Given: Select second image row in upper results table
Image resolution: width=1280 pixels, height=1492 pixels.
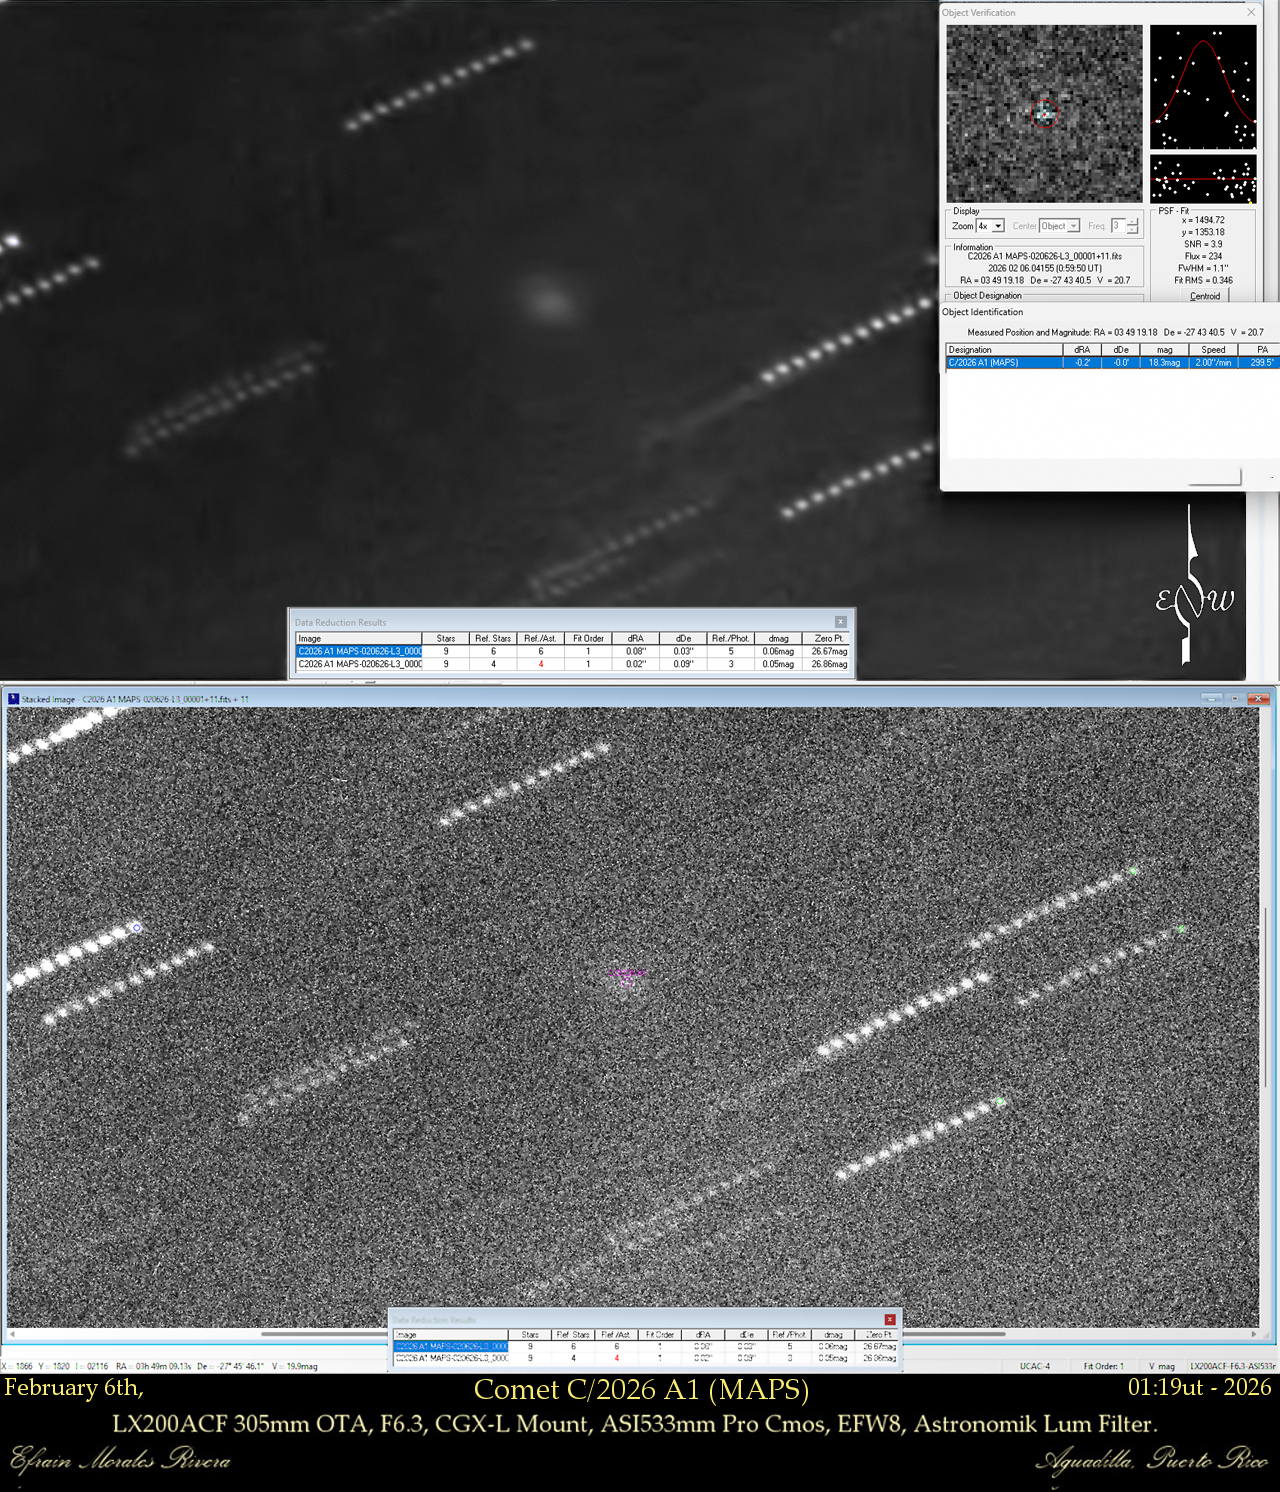Looking at the screenshot, I should [x=359, y=664].
